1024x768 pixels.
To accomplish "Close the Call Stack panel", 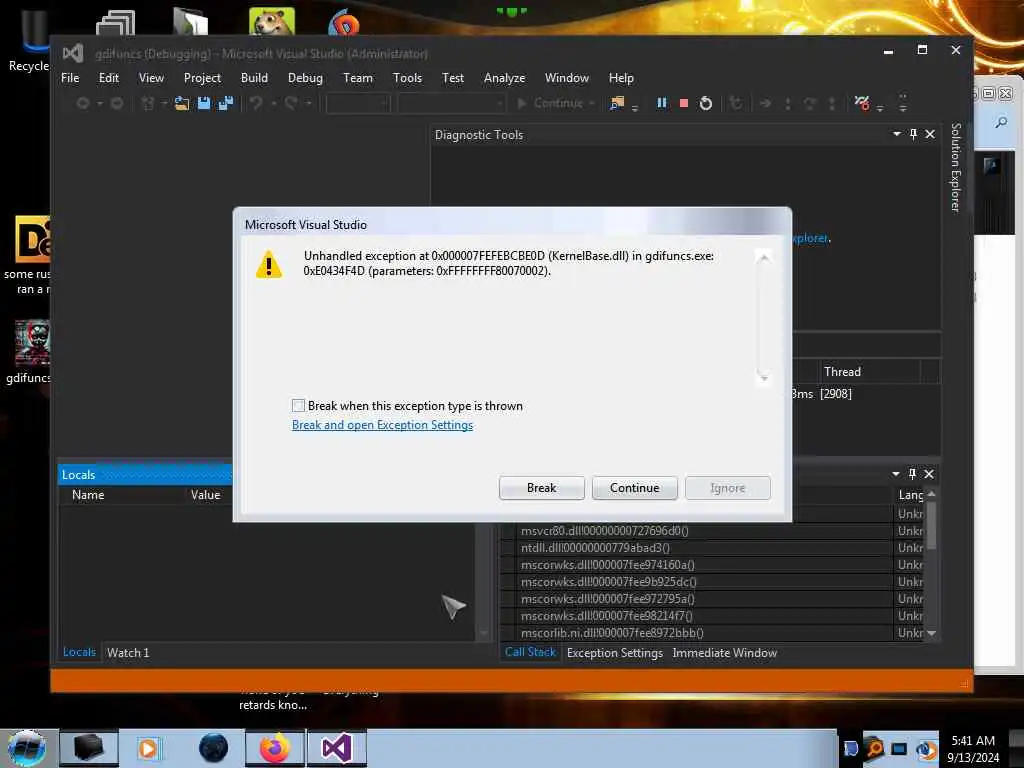I will click(929, 474).
